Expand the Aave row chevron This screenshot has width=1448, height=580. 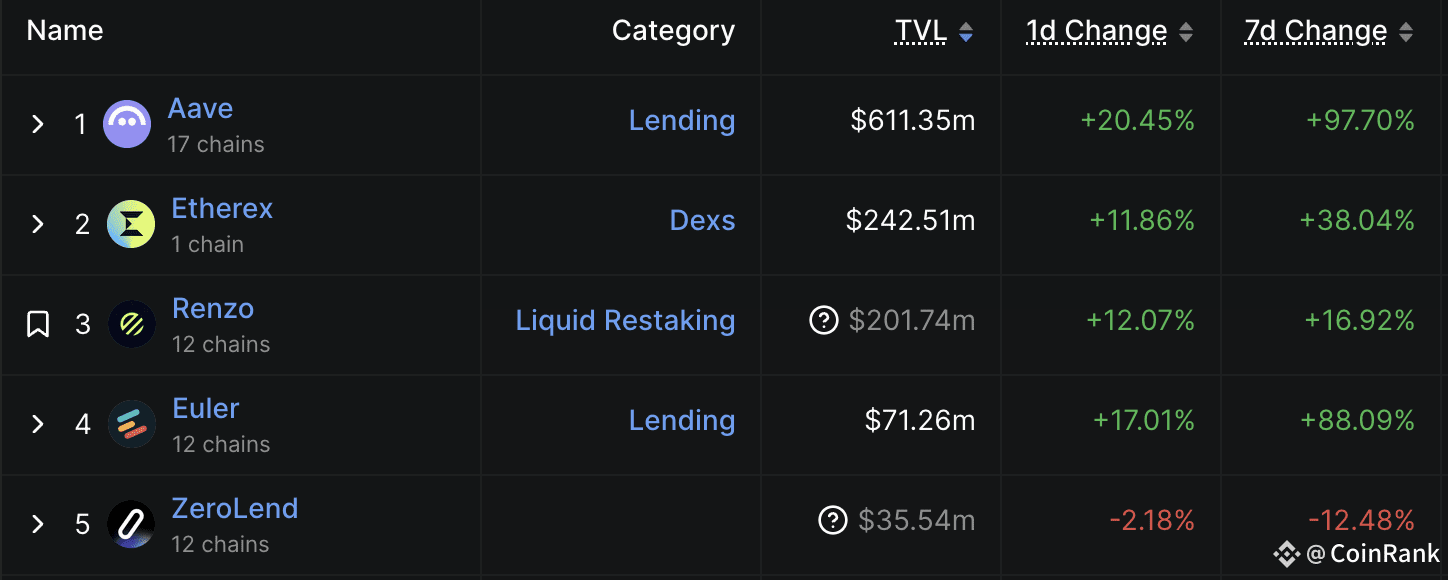(38, 124)
